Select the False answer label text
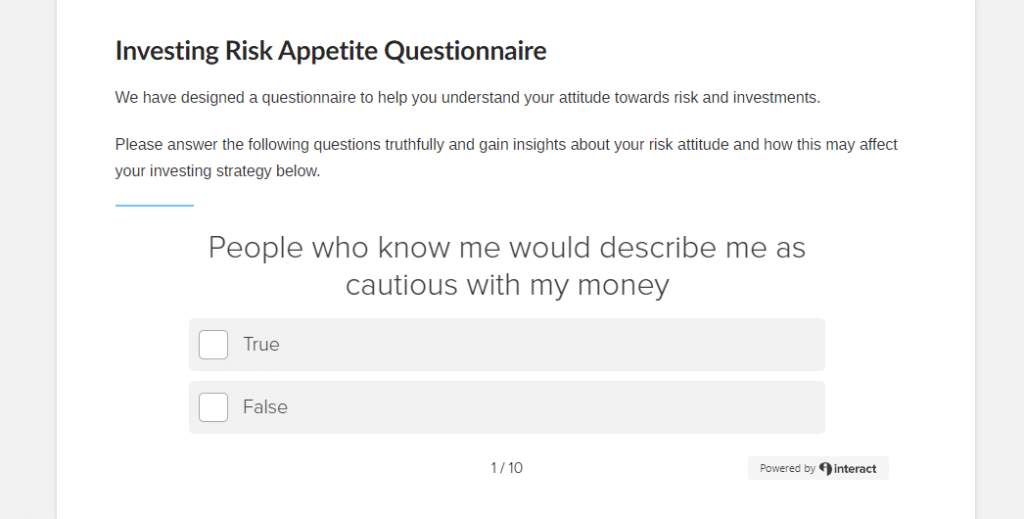The height and width of the screenshot is (519, 1024). pos(265,407)
